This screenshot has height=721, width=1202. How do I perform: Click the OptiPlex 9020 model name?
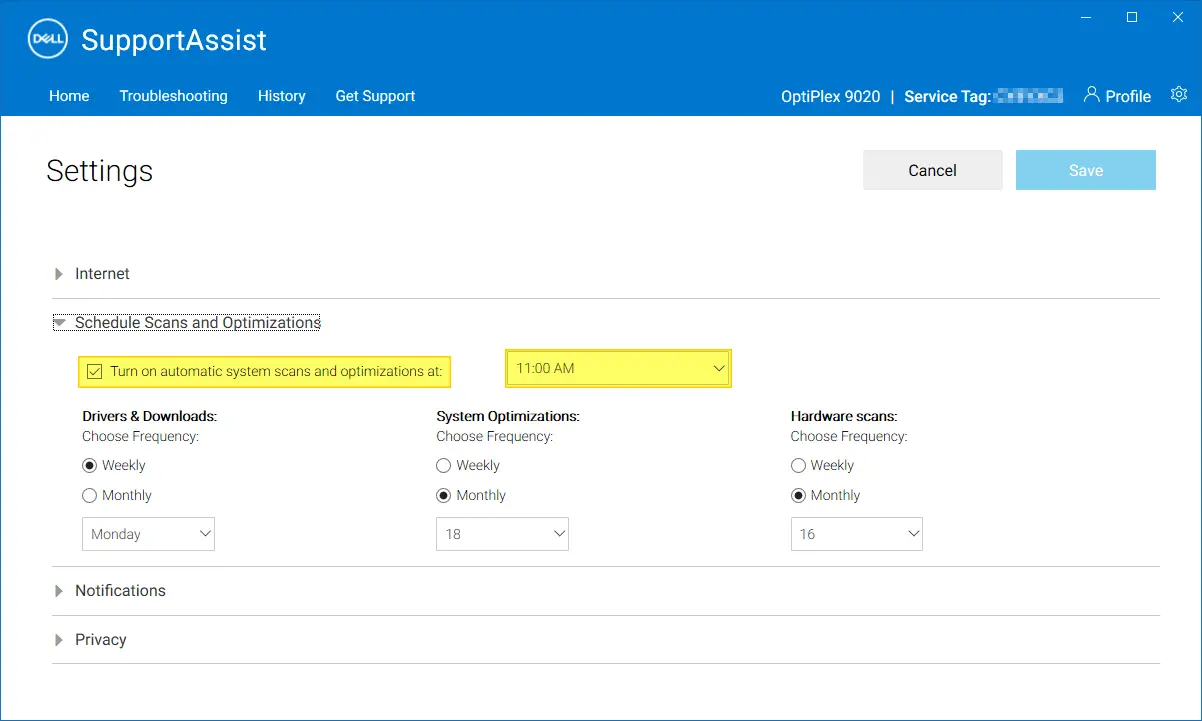click(x=830, y=96)
